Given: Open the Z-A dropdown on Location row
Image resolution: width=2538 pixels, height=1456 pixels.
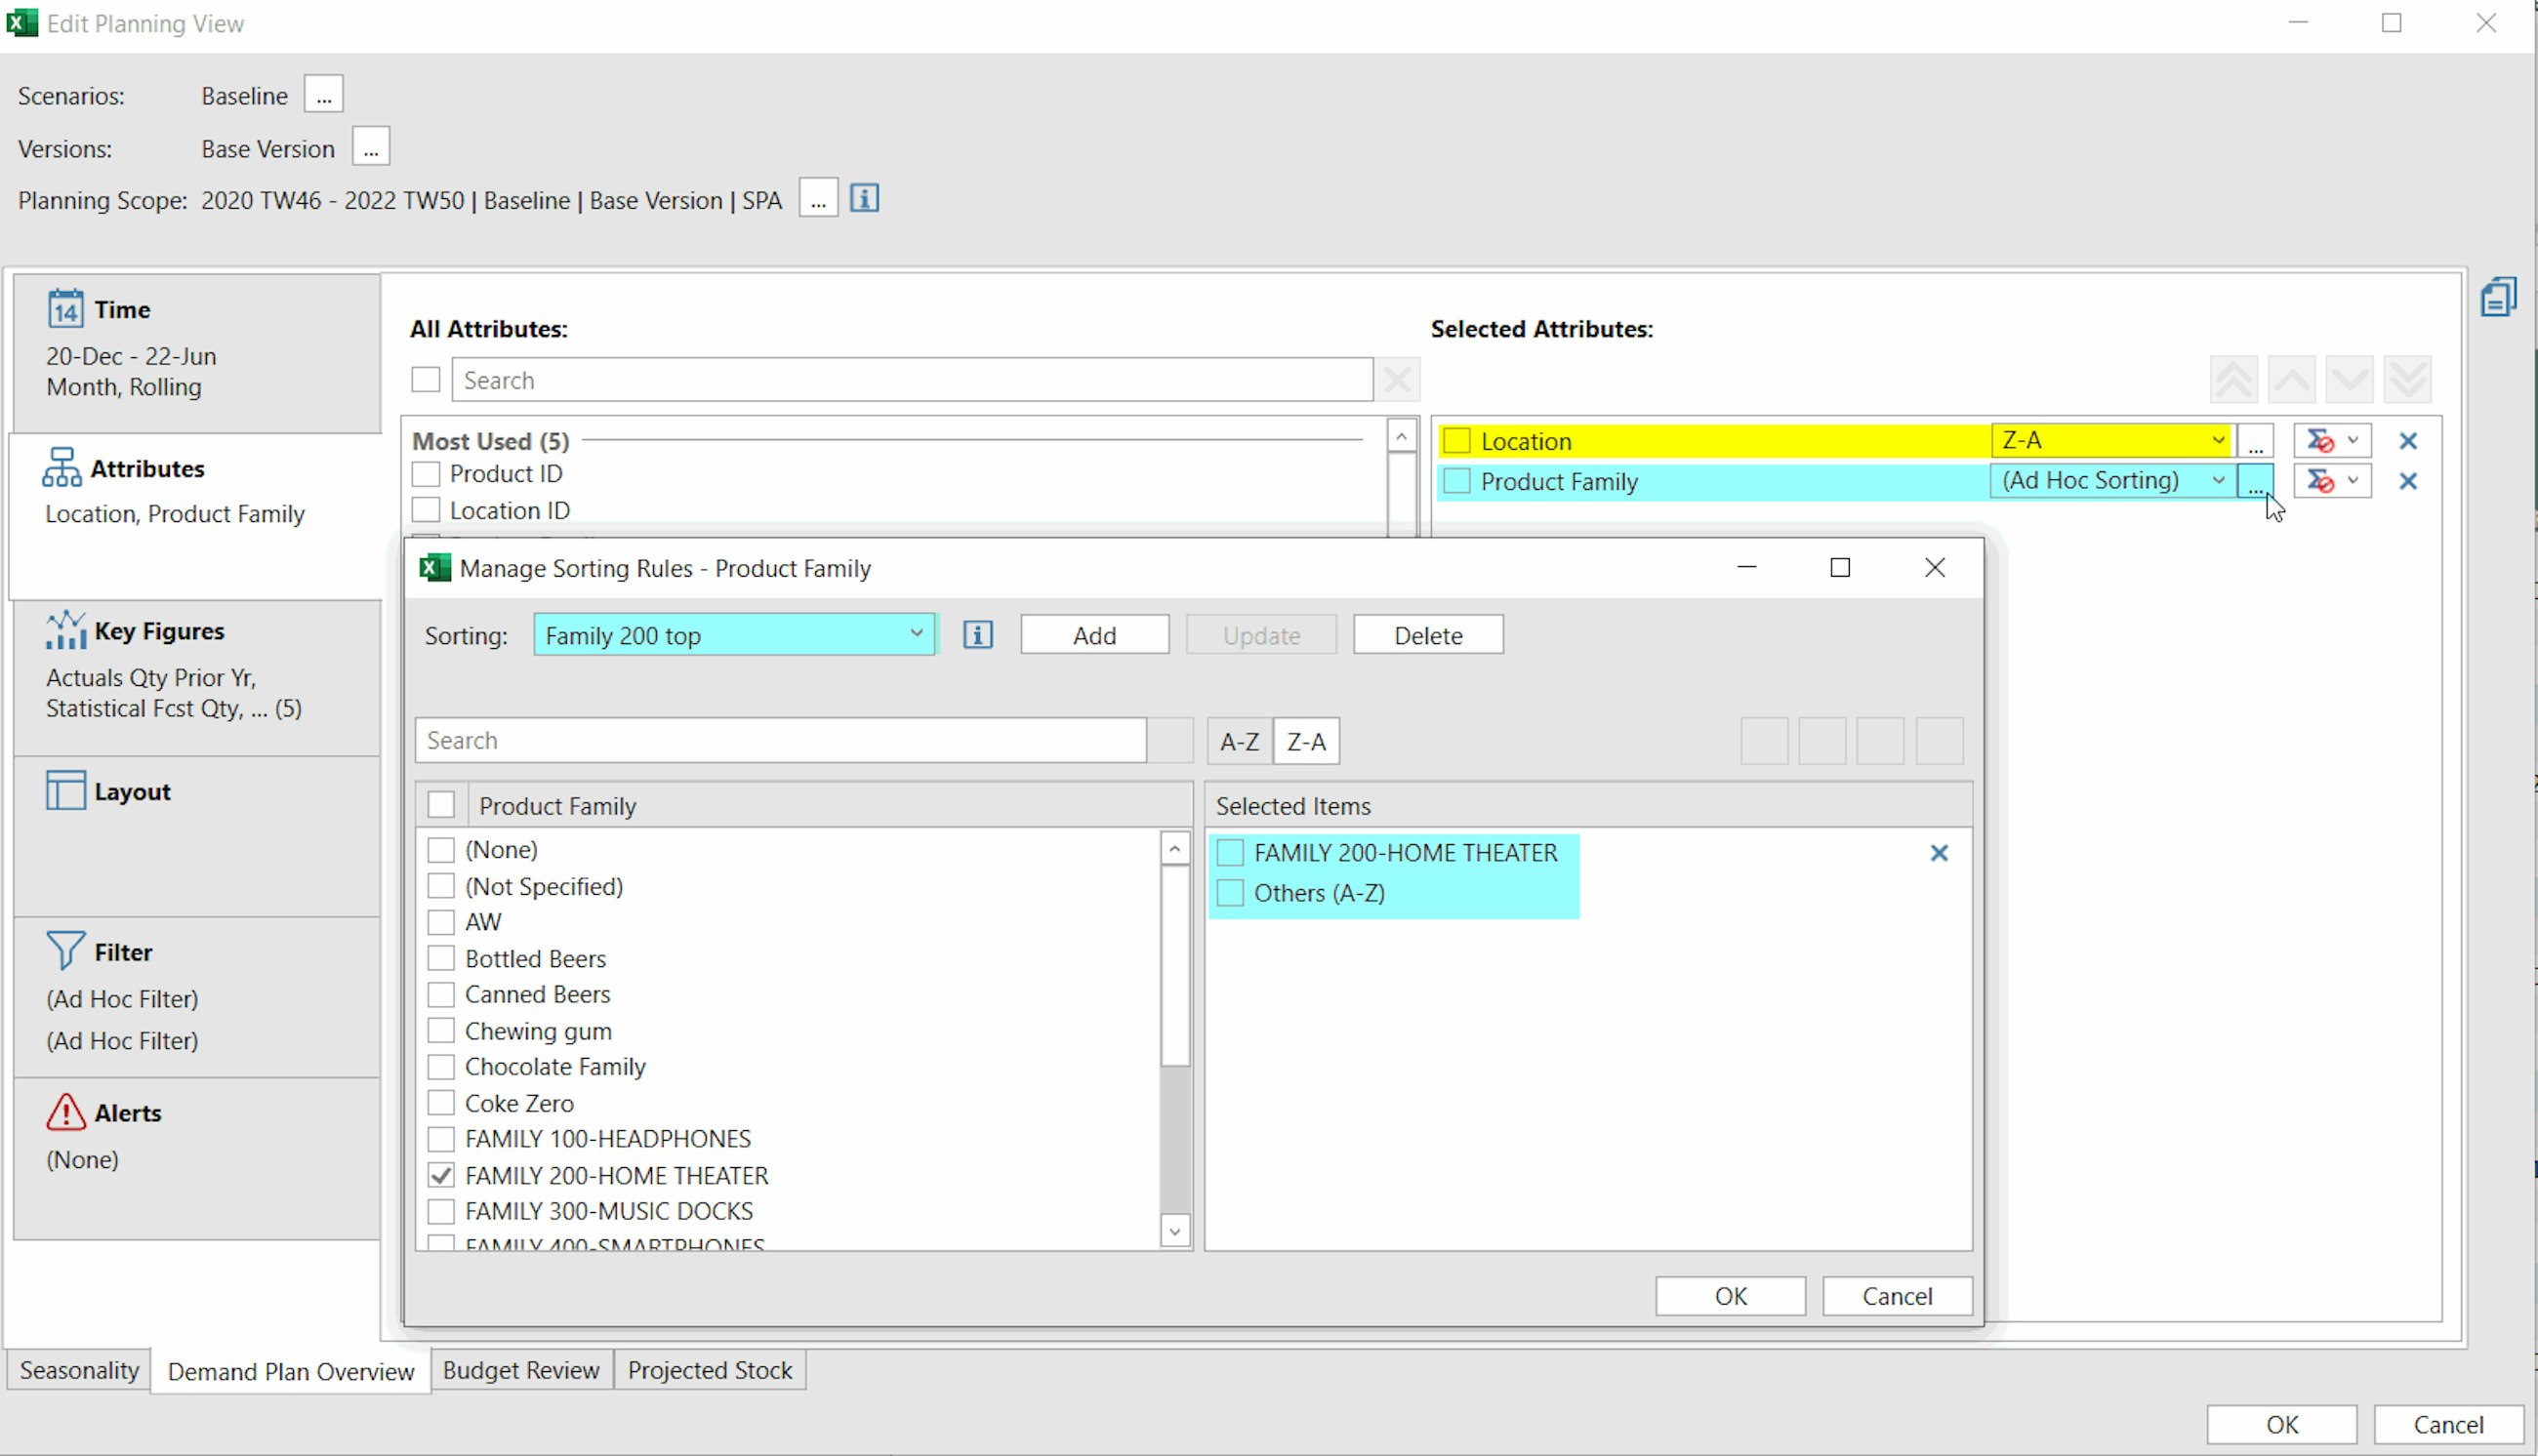Looking at the screenshot, I should tap(2218, 439).
